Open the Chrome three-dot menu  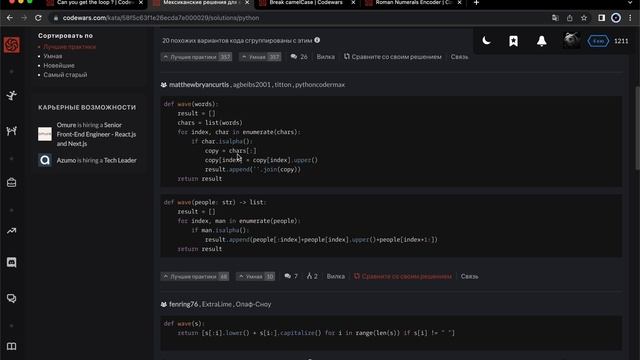(630, 18)
